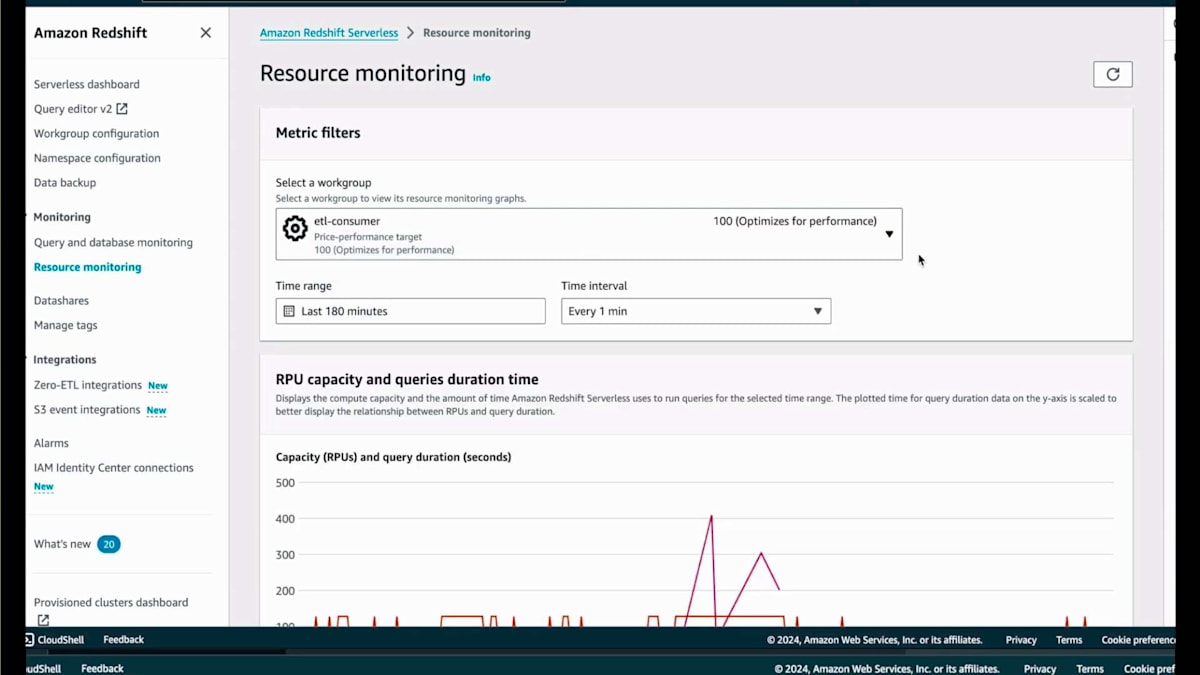The width and height of the screenshot is (1200, 675).
Task: Go to Data backup
Action: (x=65, y=183)
